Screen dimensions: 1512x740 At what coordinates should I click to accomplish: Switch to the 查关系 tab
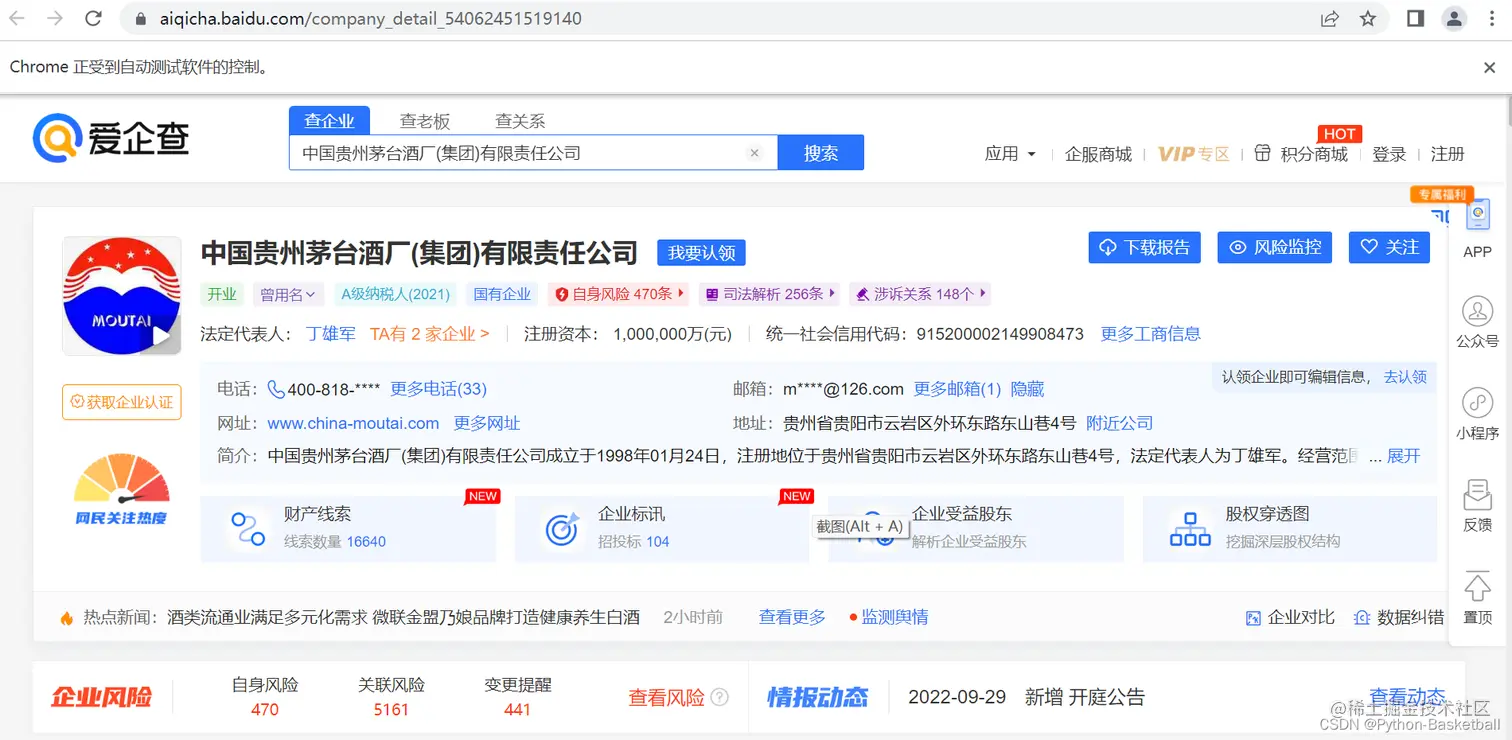point(519,120)
